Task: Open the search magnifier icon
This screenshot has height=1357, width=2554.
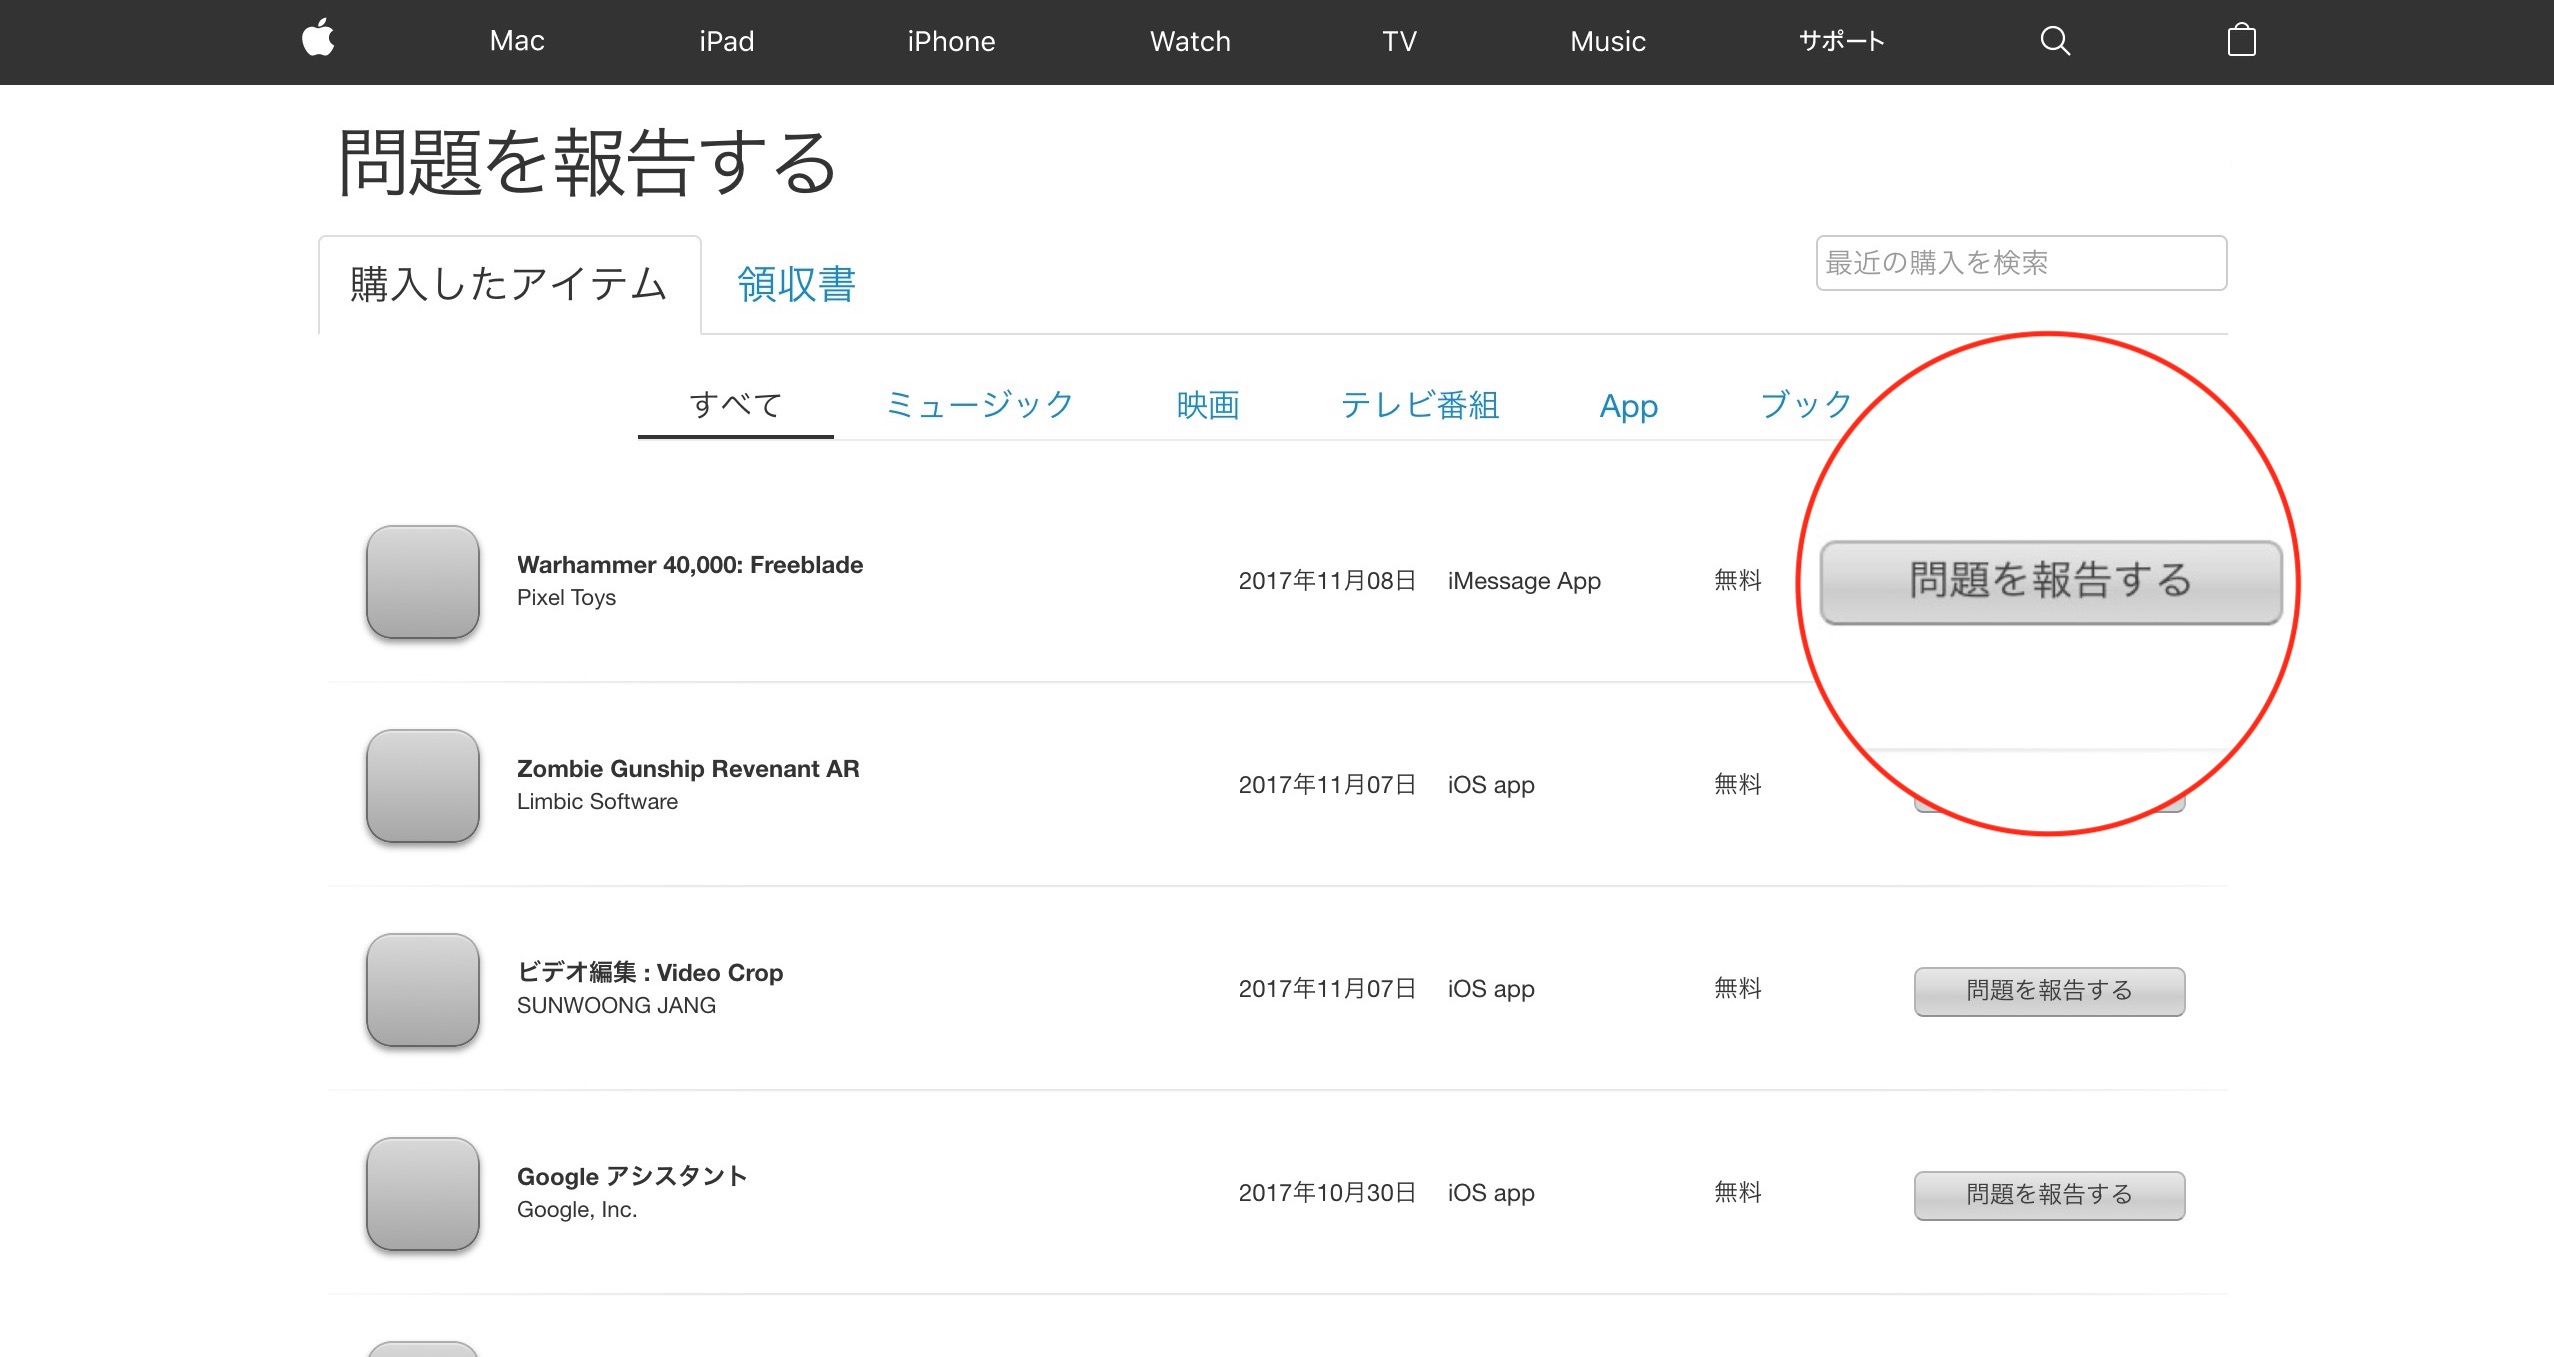Action: [x=2055, y=41]
